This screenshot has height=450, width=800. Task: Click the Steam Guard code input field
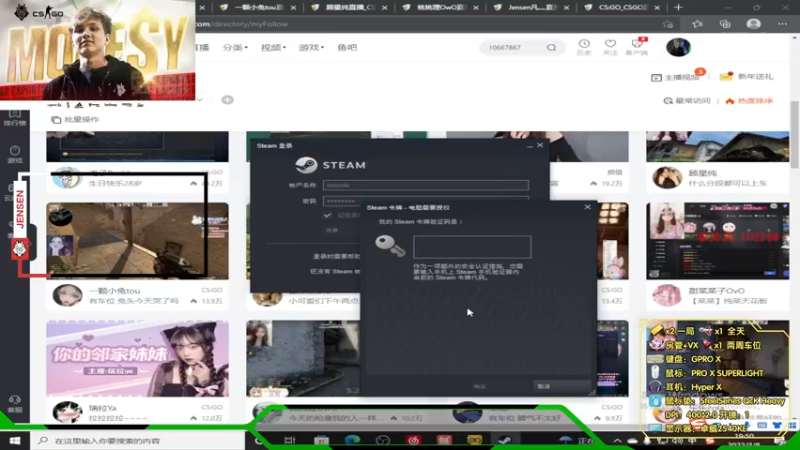[472, 246]
